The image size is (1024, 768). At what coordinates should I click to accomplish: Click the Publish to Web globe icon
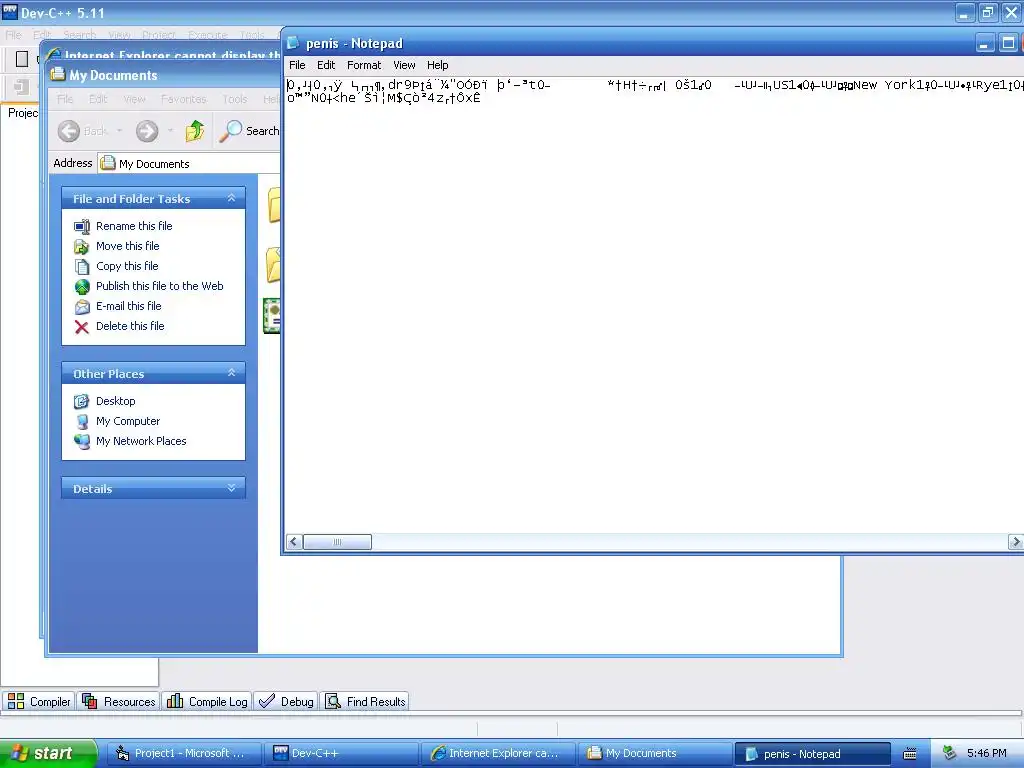pyautogui.click(x=82, y=287)
